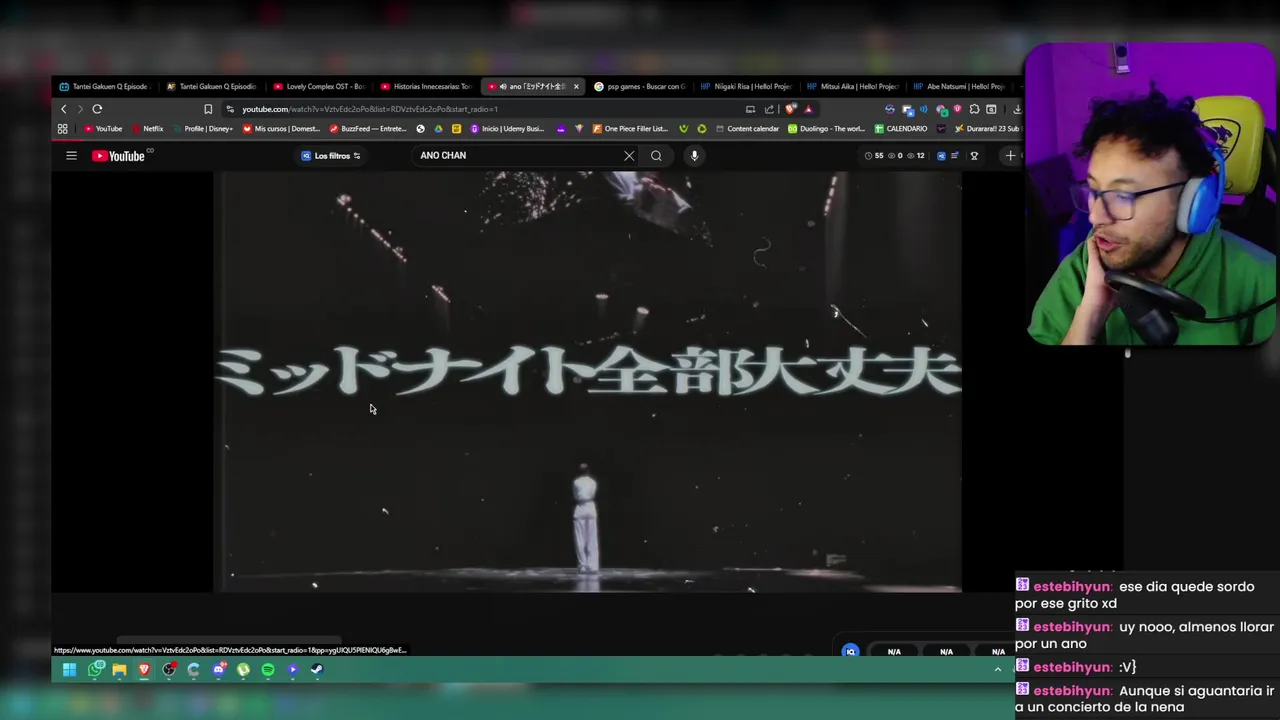Click the blue IQ badge below the video

tap(850, 651)
